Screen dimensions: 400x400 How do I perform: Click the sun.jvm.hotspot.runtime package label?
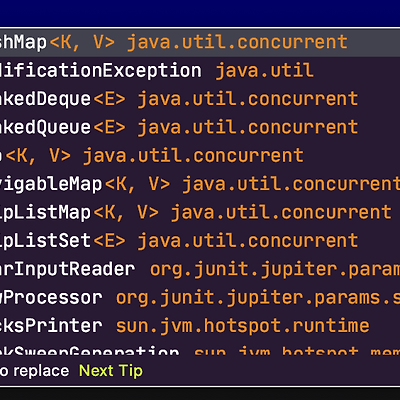coord(242,326)
